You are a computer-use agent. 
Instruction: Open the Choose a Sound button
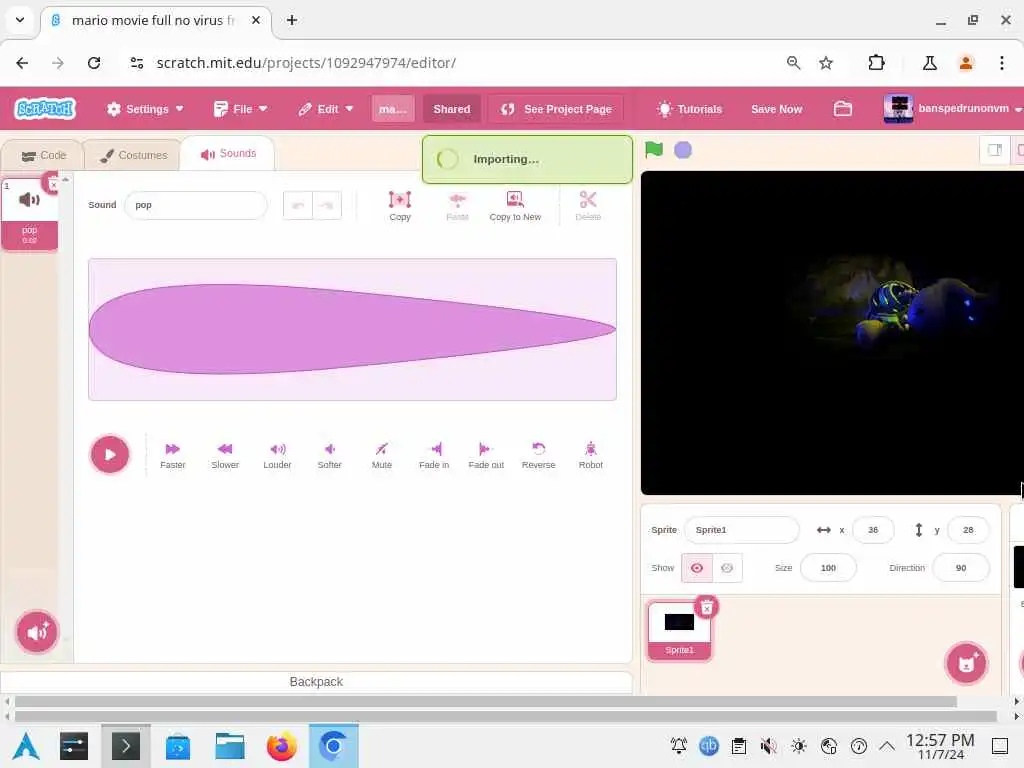37,632
